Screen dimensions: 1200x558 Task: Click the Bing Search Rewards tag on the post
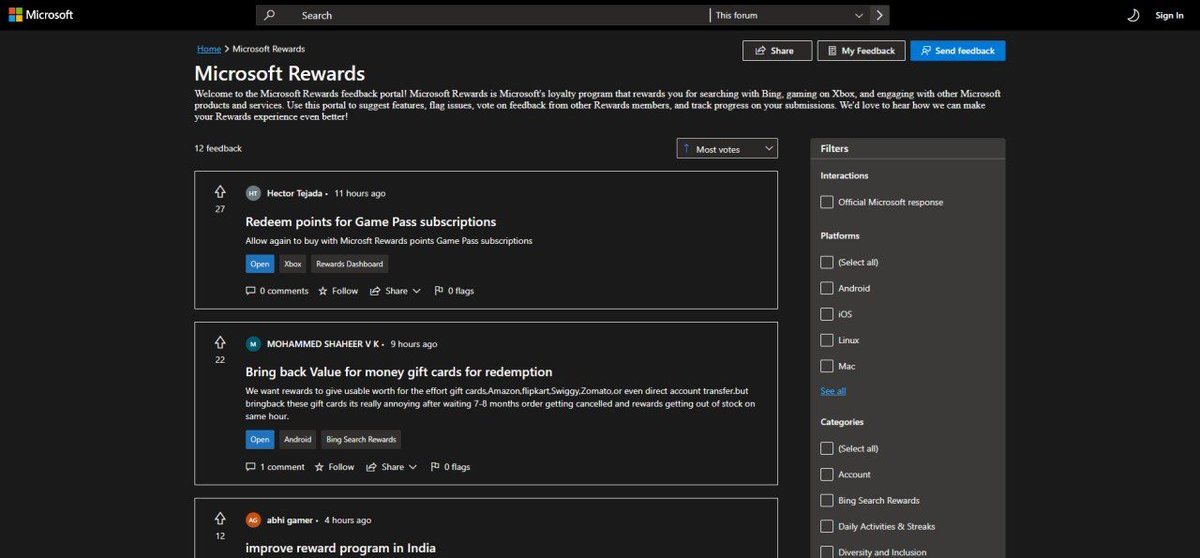[x=361, y=439]
